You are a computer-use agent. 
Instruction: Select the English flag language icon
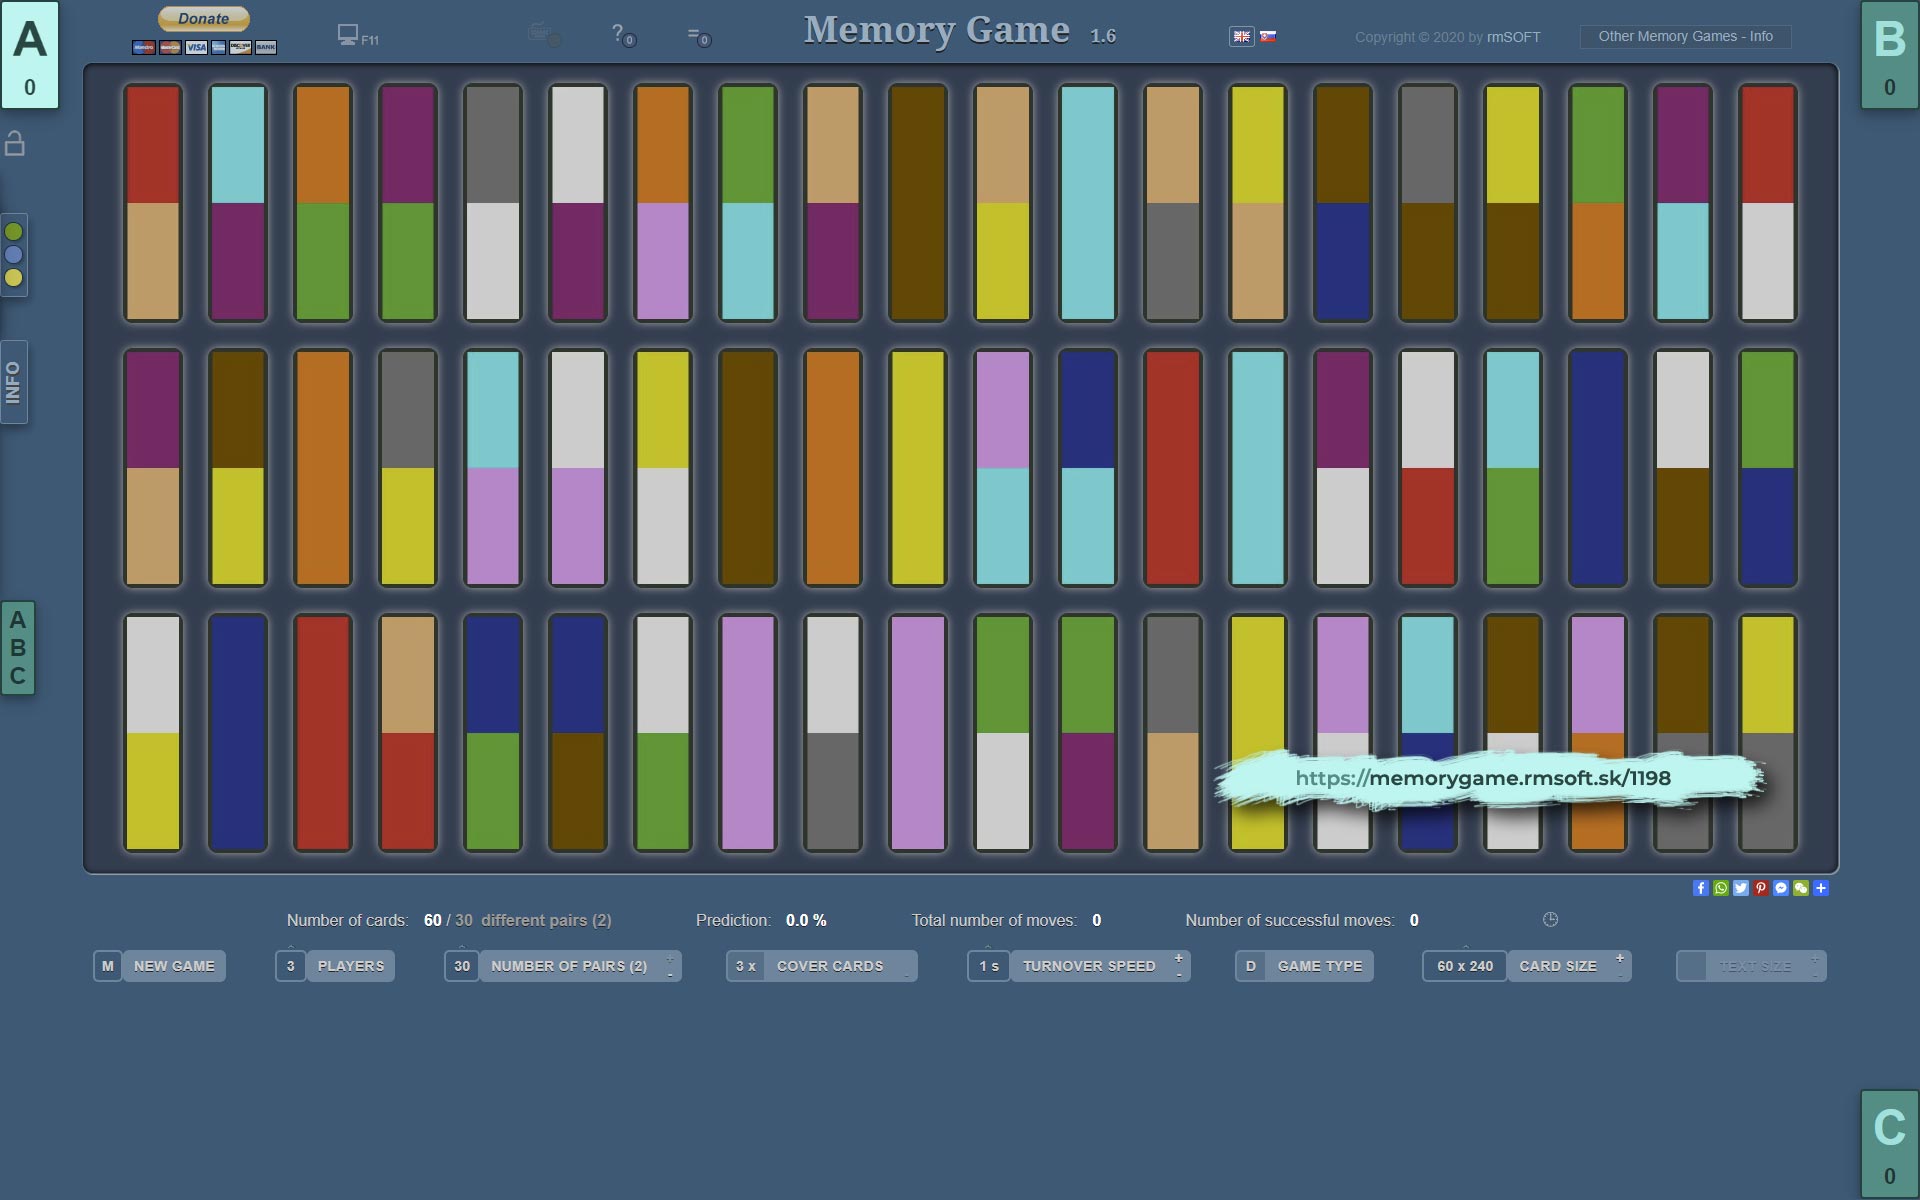click(1241, 36)
